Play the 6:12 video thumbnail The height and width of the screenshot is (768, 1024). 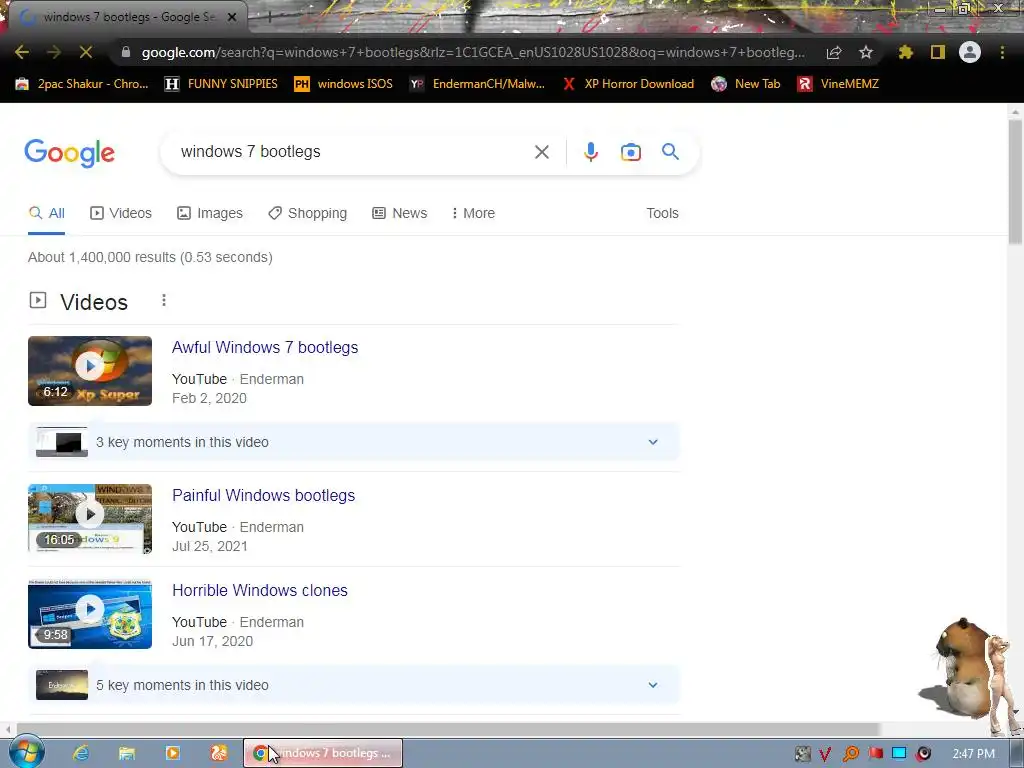pyautogui.click(x=90, y=371)
